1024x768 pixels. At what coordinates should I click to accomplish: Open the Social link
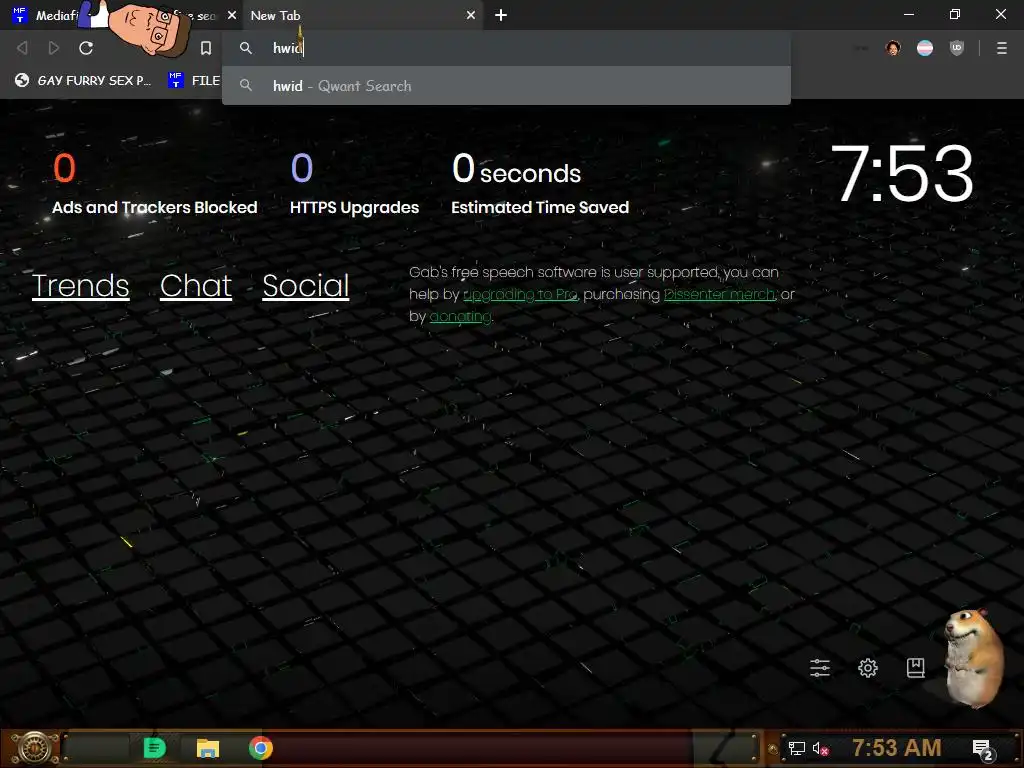(306, 285)
